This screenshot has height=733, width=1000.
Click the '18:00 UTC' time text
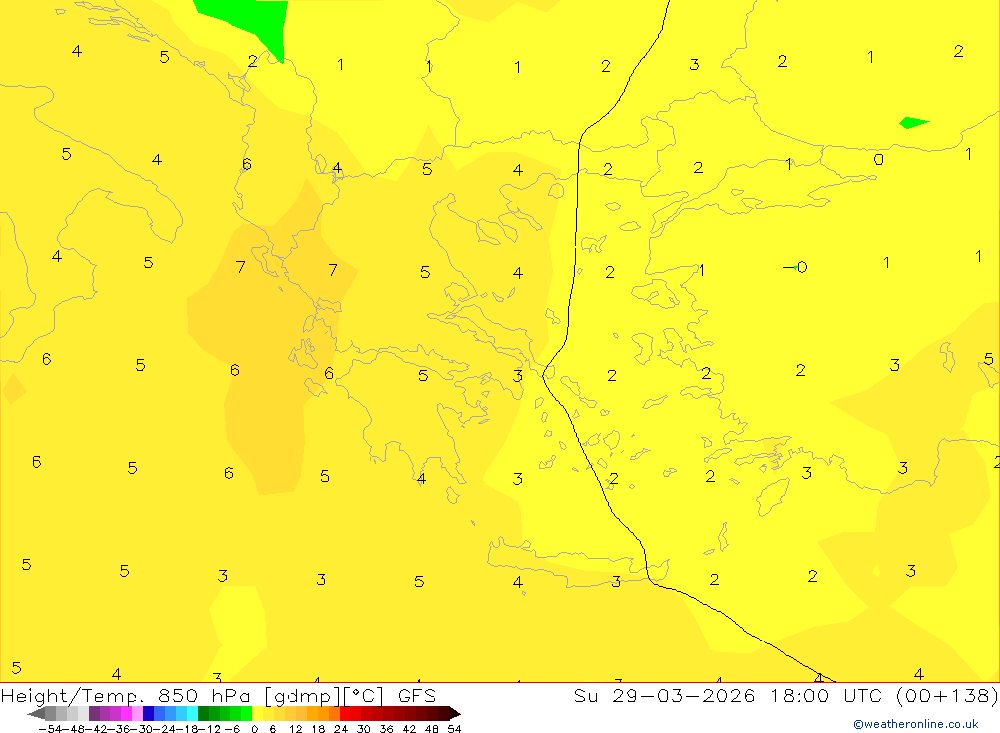(x=826, y=695)
